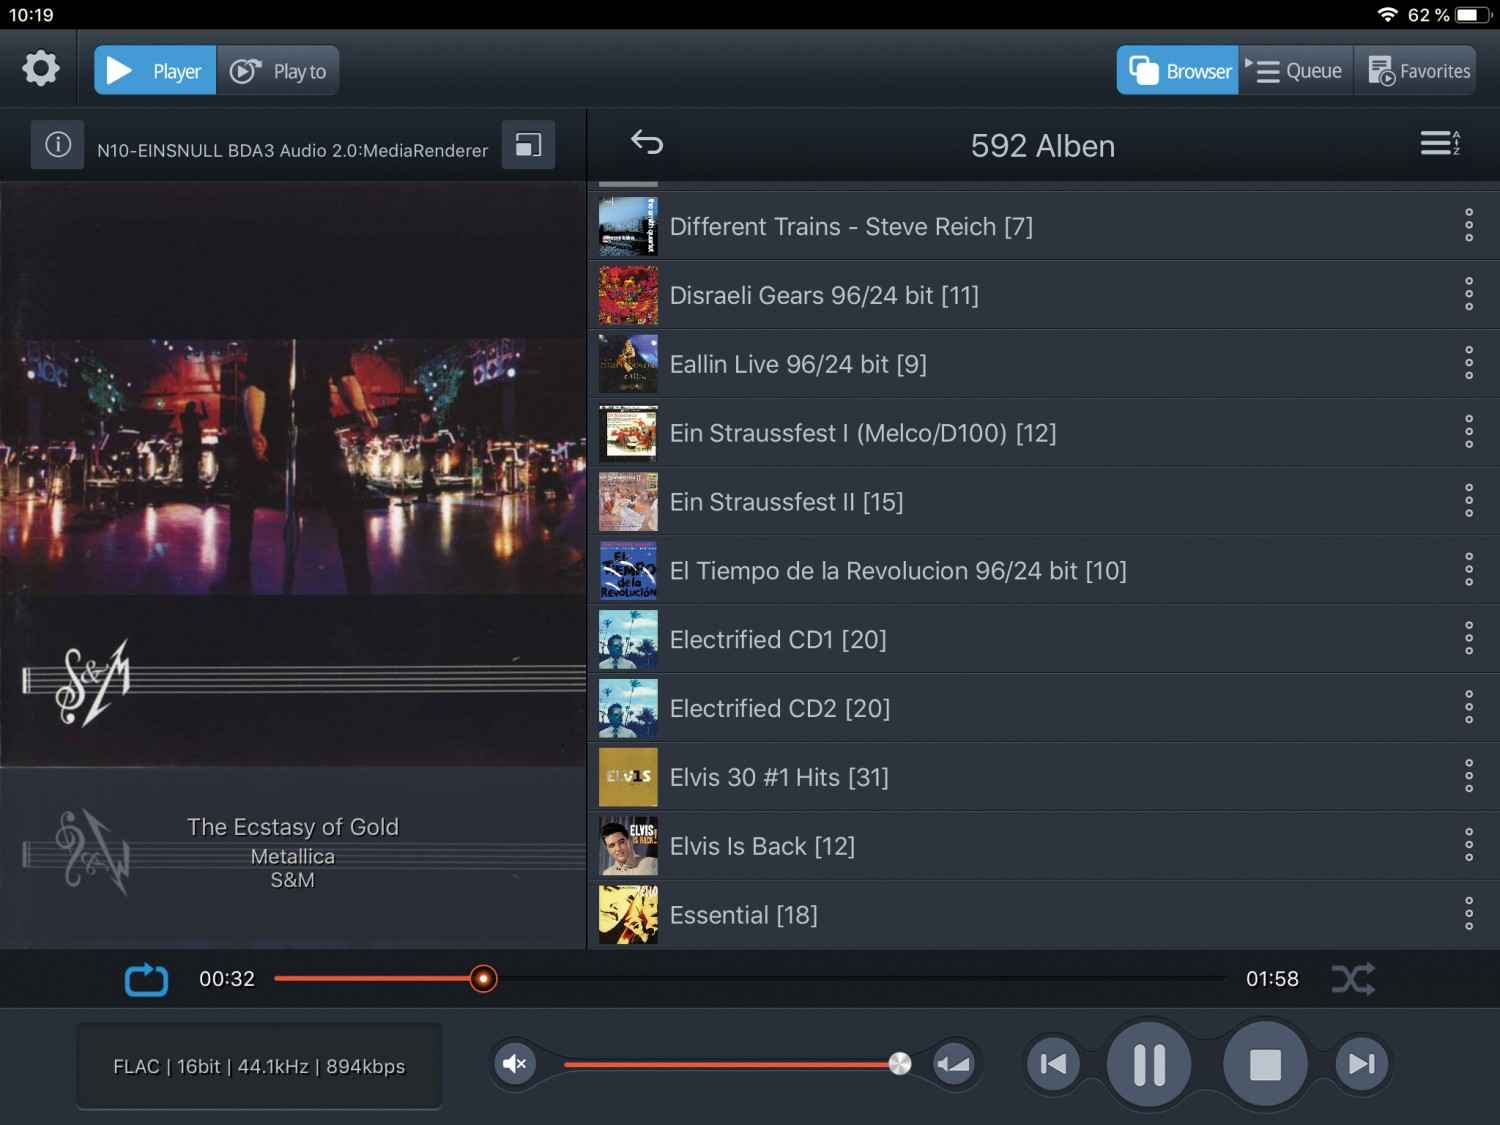This screenshot has width=1500, height=1125.
Task: Open the Browser tab
Action: click(x=1178, y=70)
